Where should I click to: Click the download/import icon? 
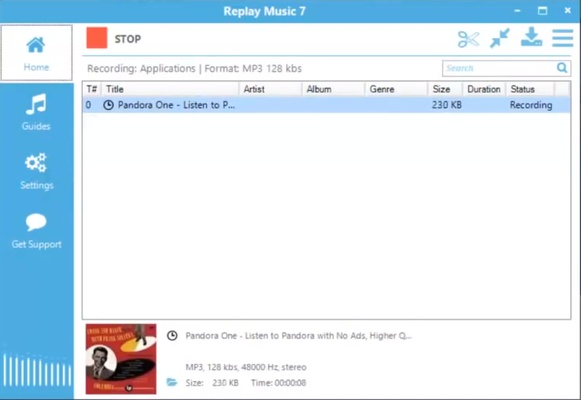click(531, 37)
